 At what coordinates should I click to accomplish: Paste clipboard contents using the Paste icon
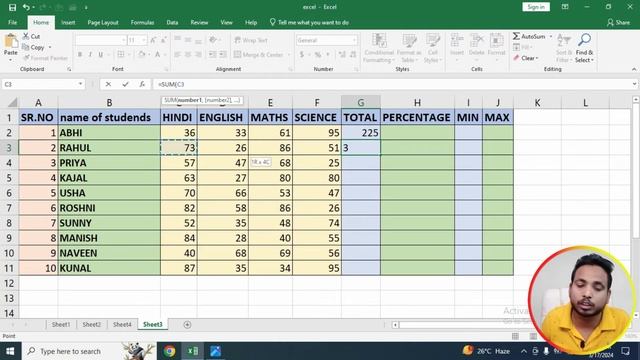[11, 41]
